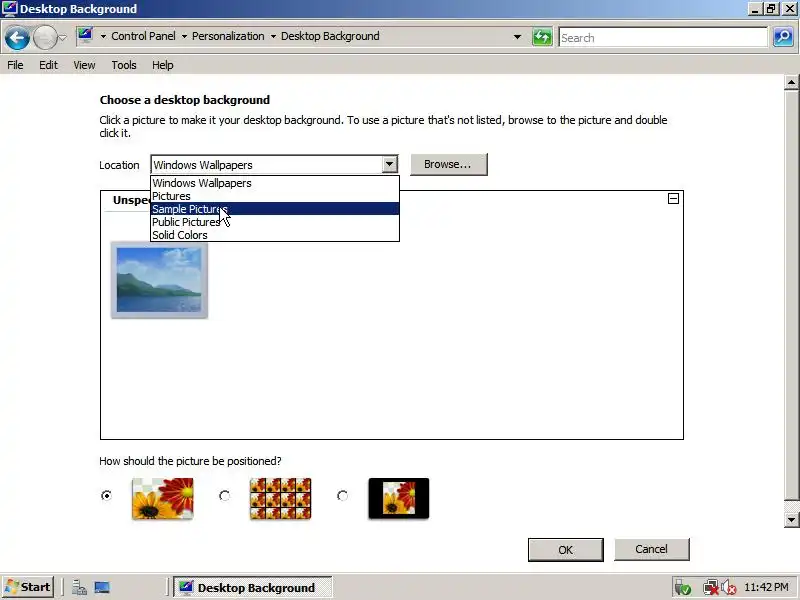Screen dimensions: 800x600
Task: Minimize the Desktop Background window
Action: 755,9
